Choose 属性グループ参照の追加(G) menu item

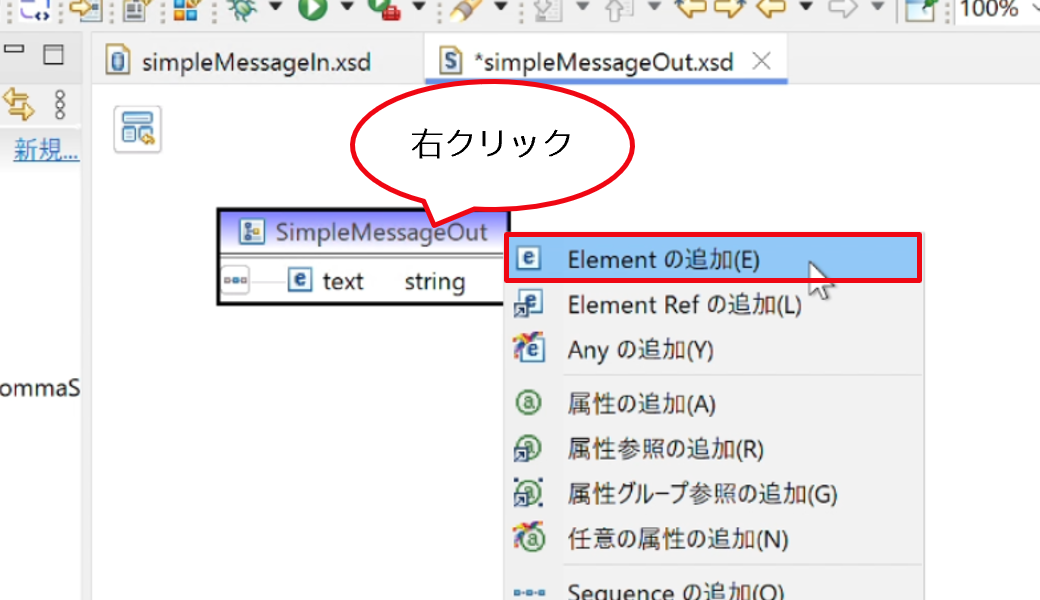point(713,494)
